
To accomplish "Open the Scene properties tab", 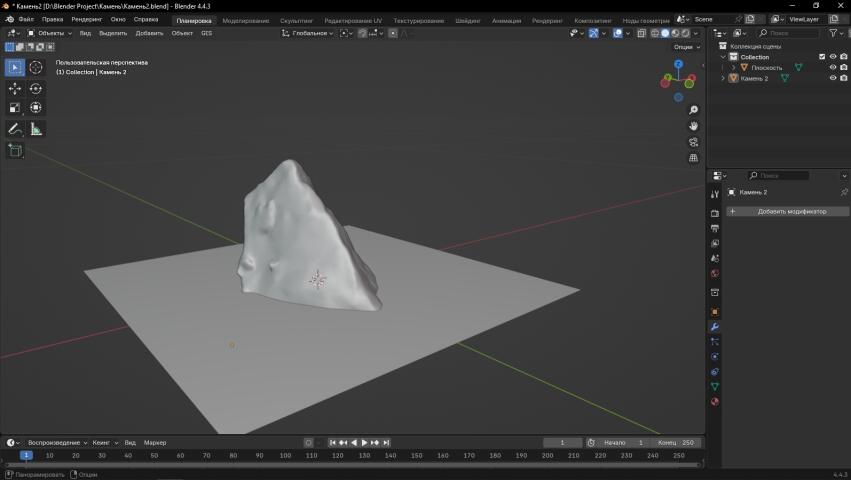I will pos(715,258).
